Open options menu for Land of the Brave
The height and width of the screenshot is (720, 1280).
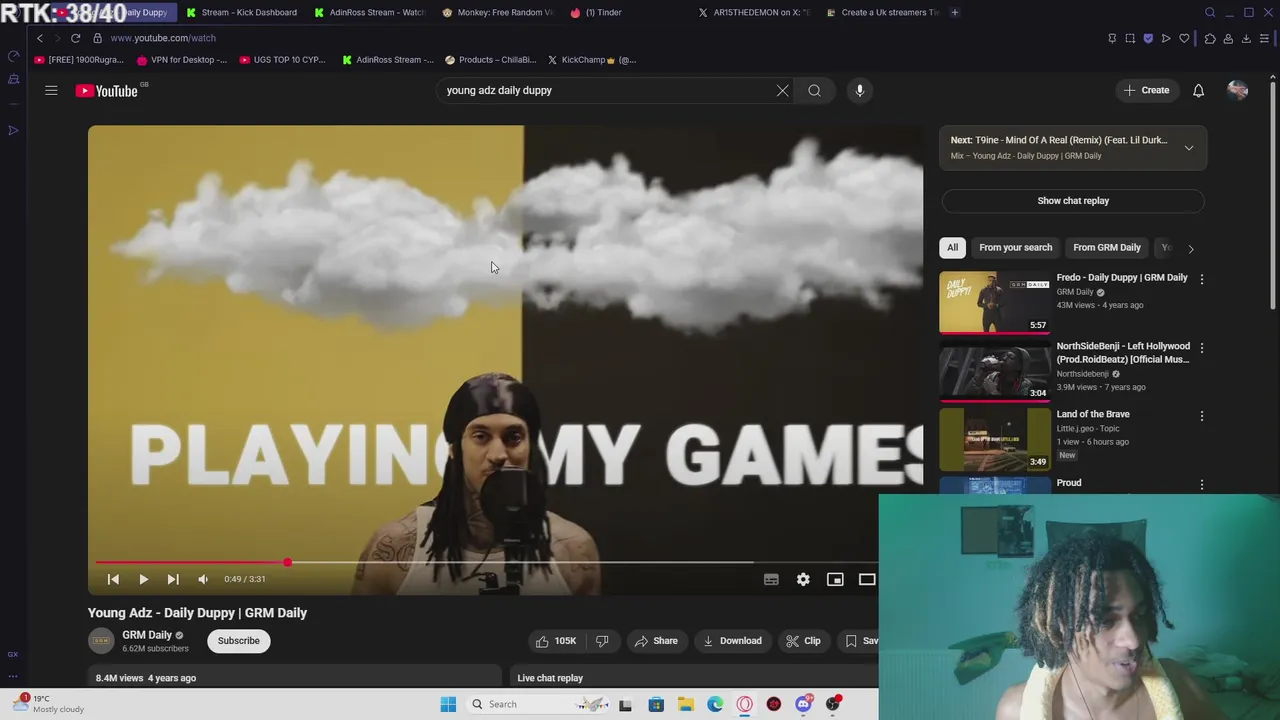[1201, 416]
